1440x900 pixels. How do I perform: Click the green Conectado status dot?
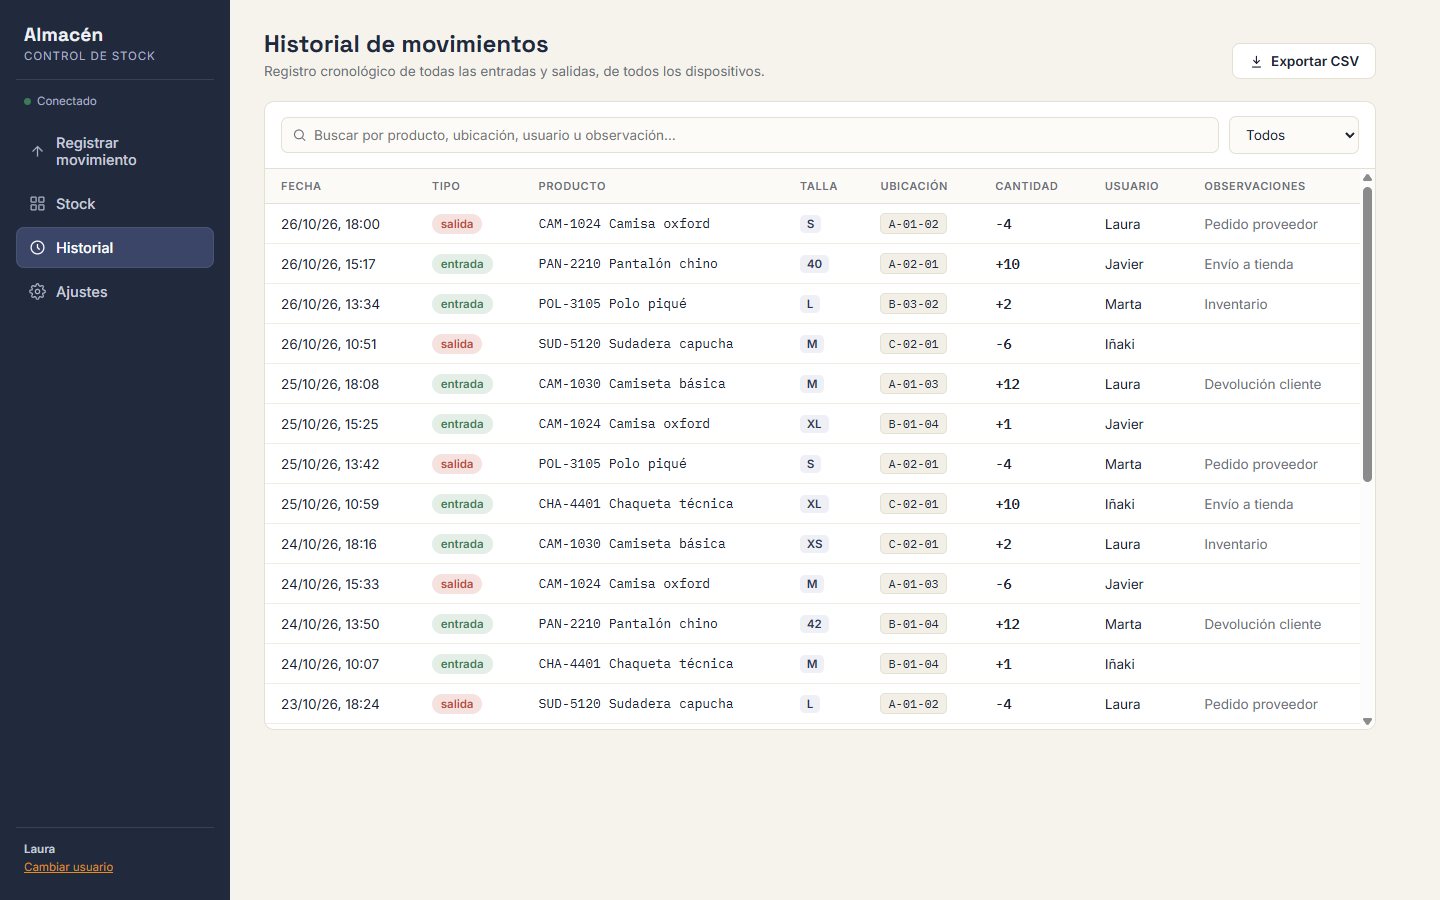28,102
